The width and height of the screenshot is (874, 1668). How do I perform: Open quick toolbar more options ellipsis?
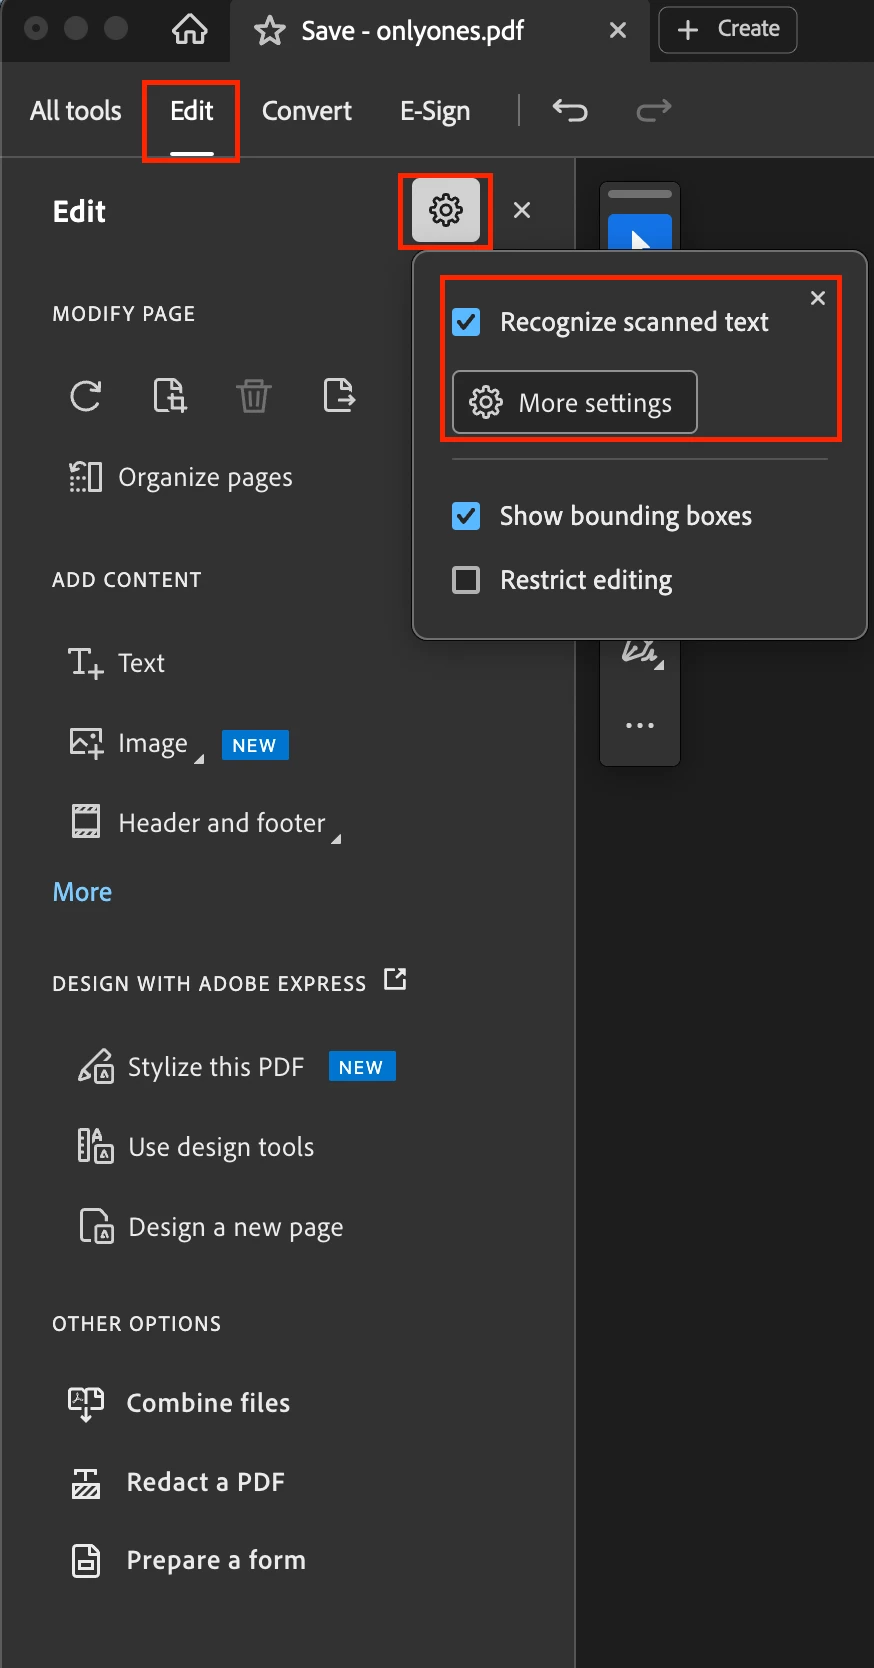click(x=640, y=725)
